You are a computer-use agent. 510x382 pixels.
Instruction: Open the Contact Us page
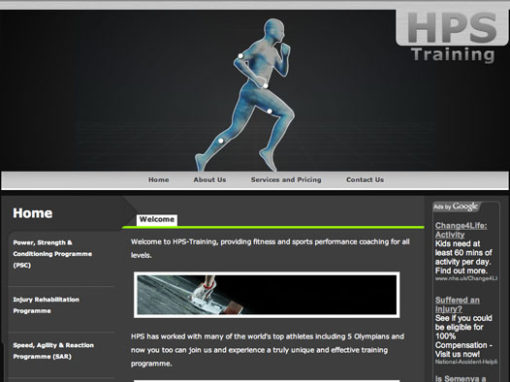tap(365, 180)
